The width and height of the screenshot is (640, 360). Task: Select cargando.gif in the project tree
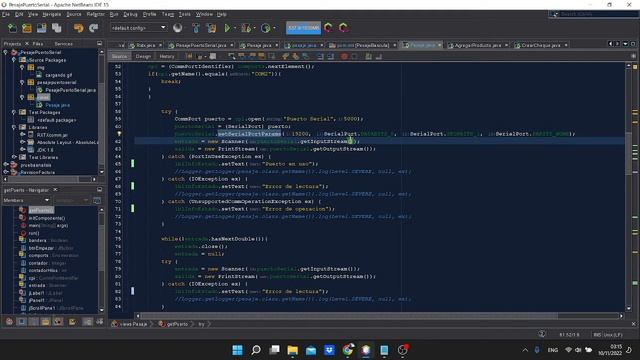58,75
